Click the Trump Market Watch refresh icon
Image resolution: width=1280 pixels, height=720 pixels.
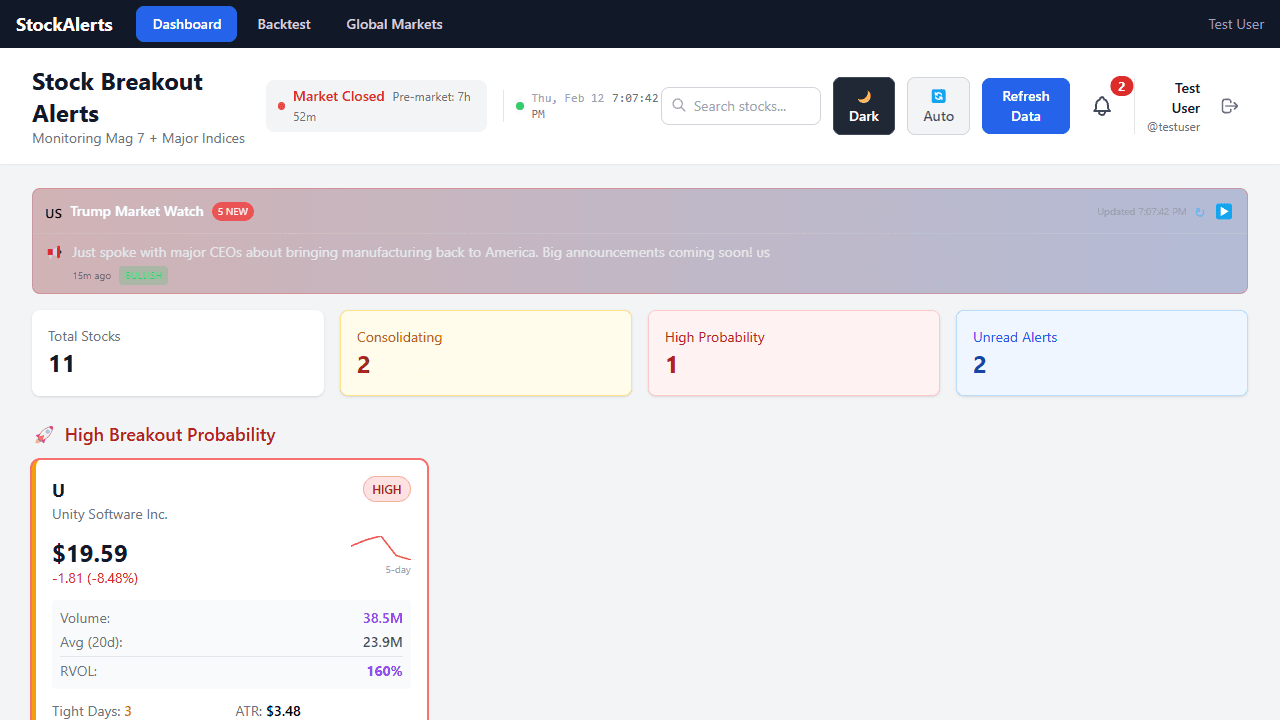[1200, 212]
